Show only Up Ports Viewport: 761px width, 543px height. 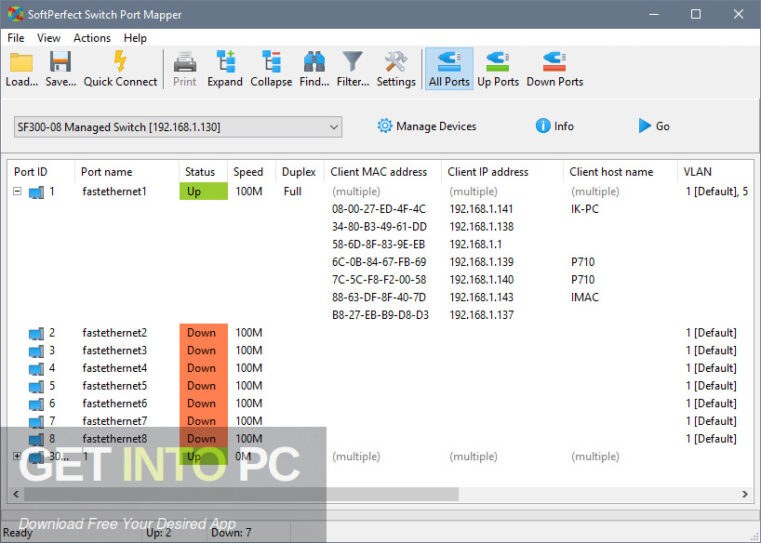click(498, 69)
